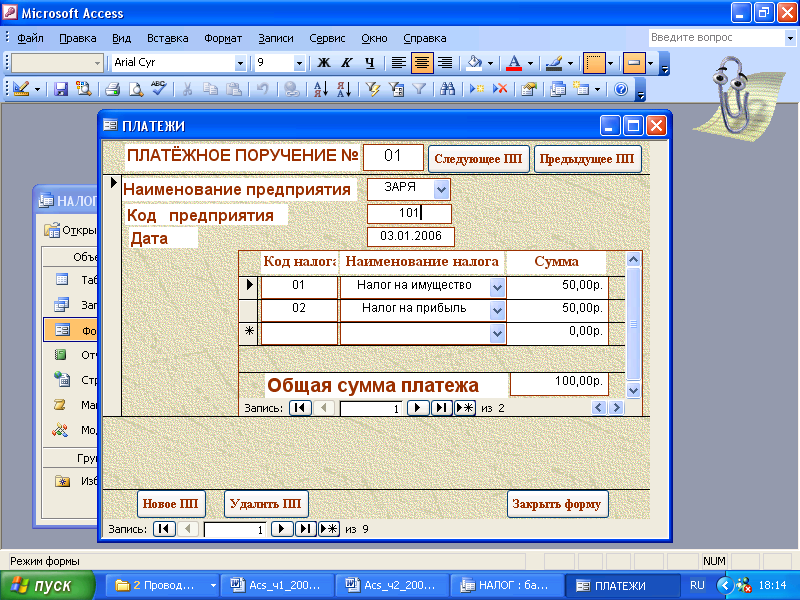Run the spelling check tool
Viewport: 800px width, 600px height.
tap(157, 89)
